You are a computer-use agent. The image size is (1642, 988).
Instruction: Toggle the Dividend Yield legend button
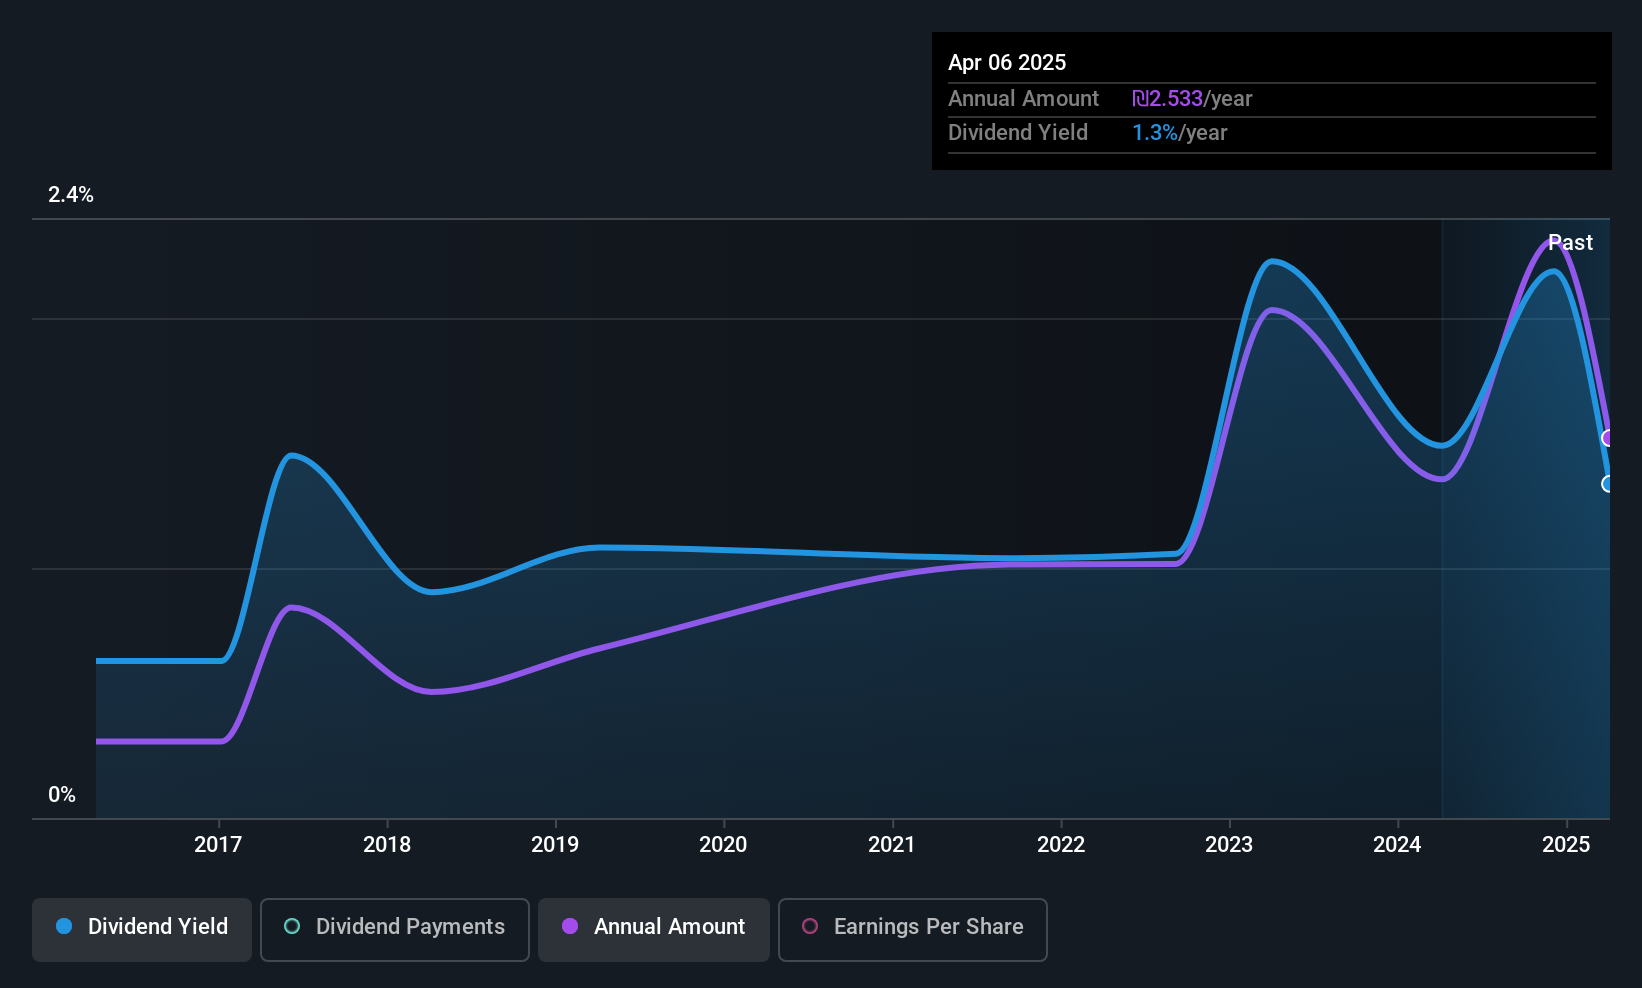pyautogui.click(x=142, y=929)
